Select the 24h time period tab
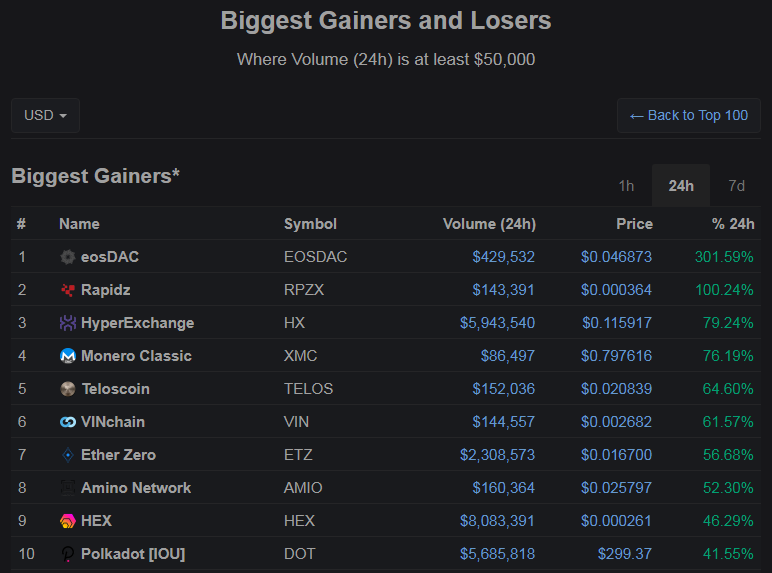The width and height of the screenshot is (772, 573). [681, 186]
